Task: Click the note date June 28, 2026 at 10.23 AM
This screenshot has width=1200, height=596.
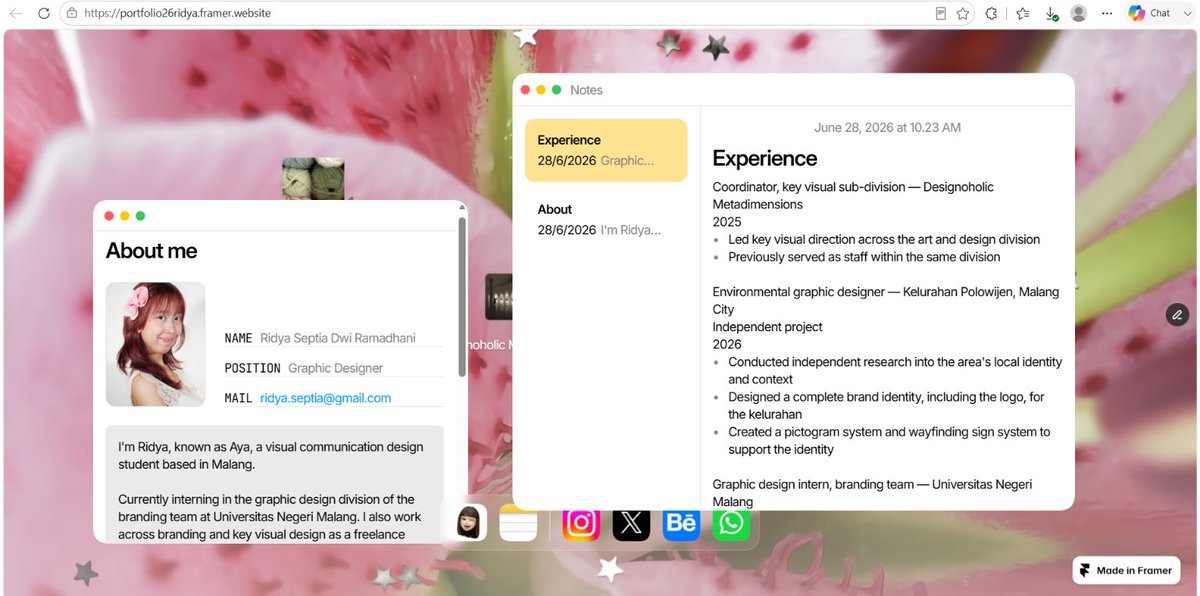Action: tap(888, 128)
